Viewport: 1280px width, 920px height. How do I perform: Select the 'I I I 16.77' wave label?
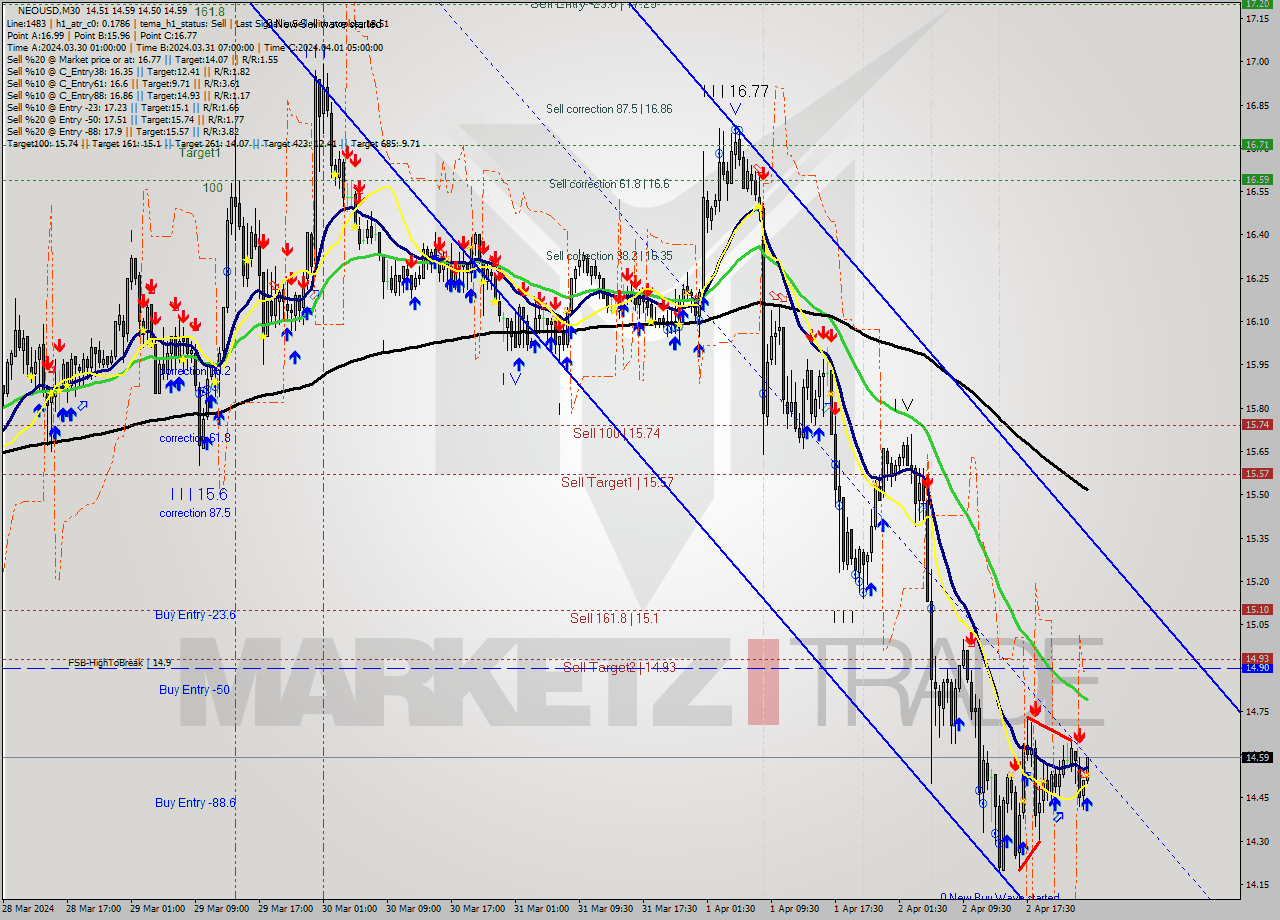tap(736, 91)
